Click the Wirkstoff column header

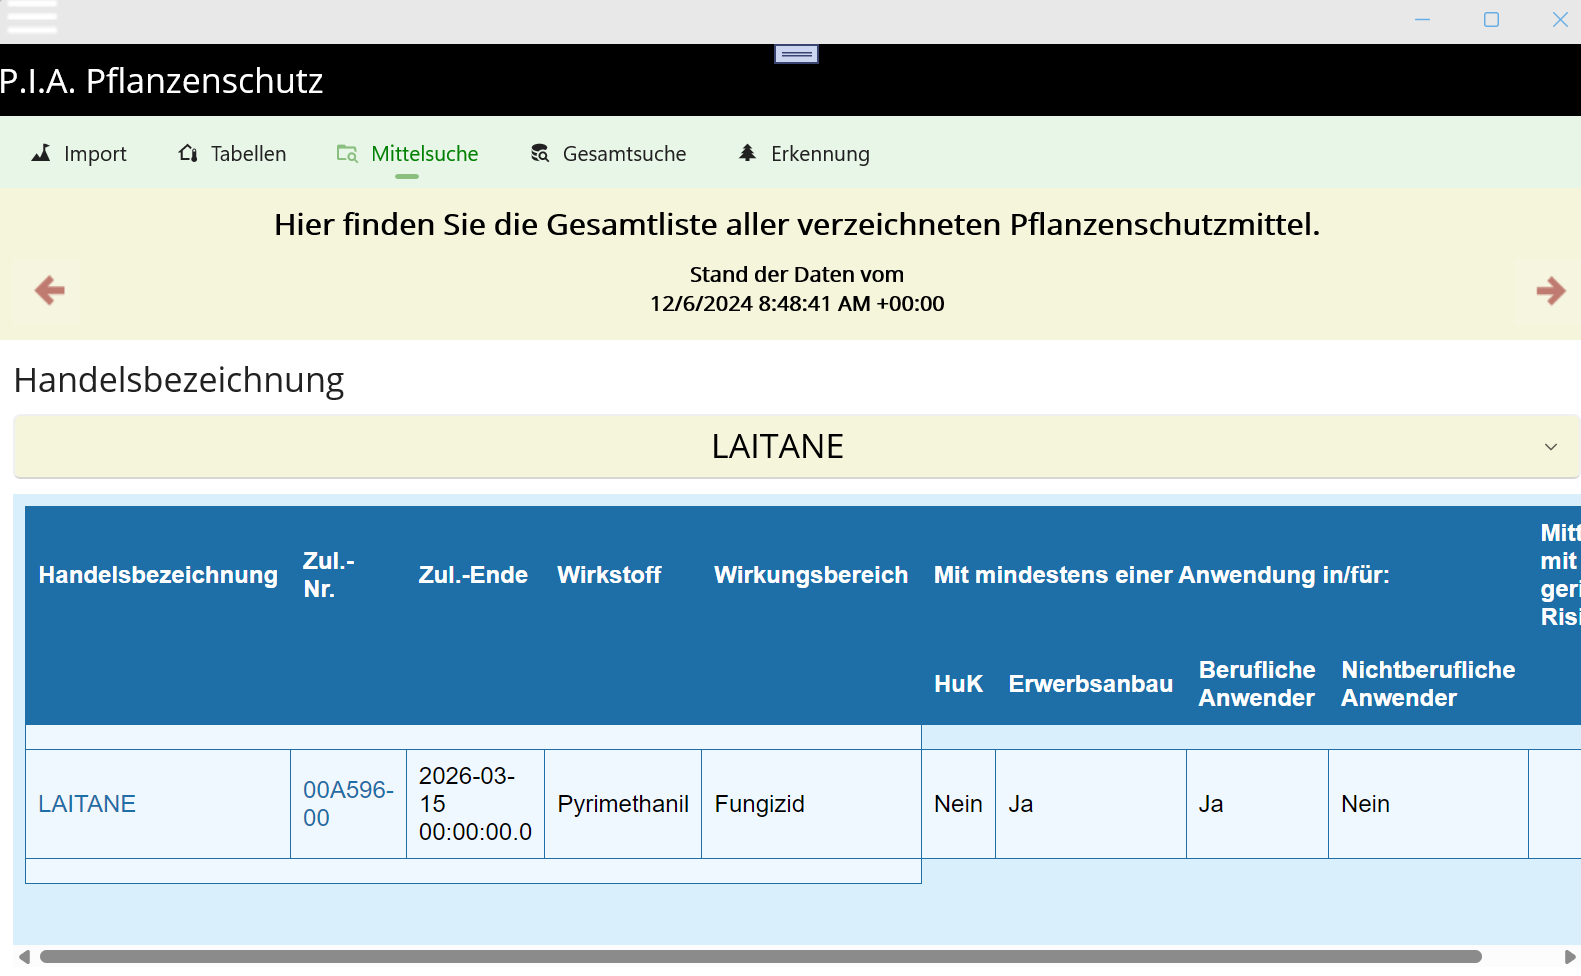609,575
